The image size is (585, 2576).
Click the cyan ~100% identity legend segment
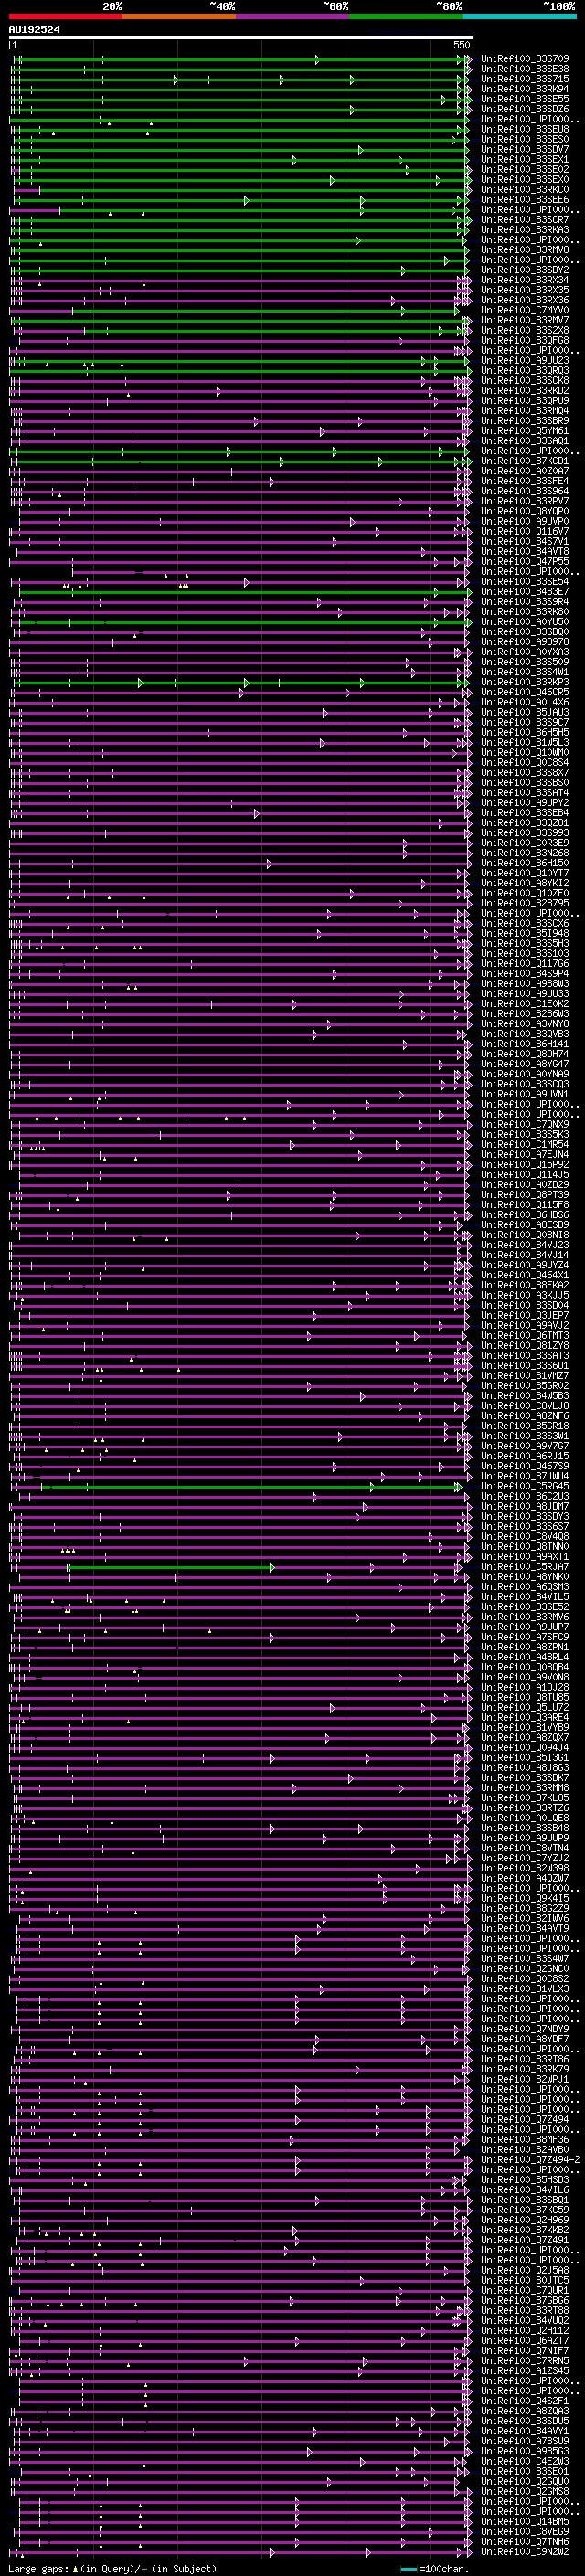pos(519,16)
